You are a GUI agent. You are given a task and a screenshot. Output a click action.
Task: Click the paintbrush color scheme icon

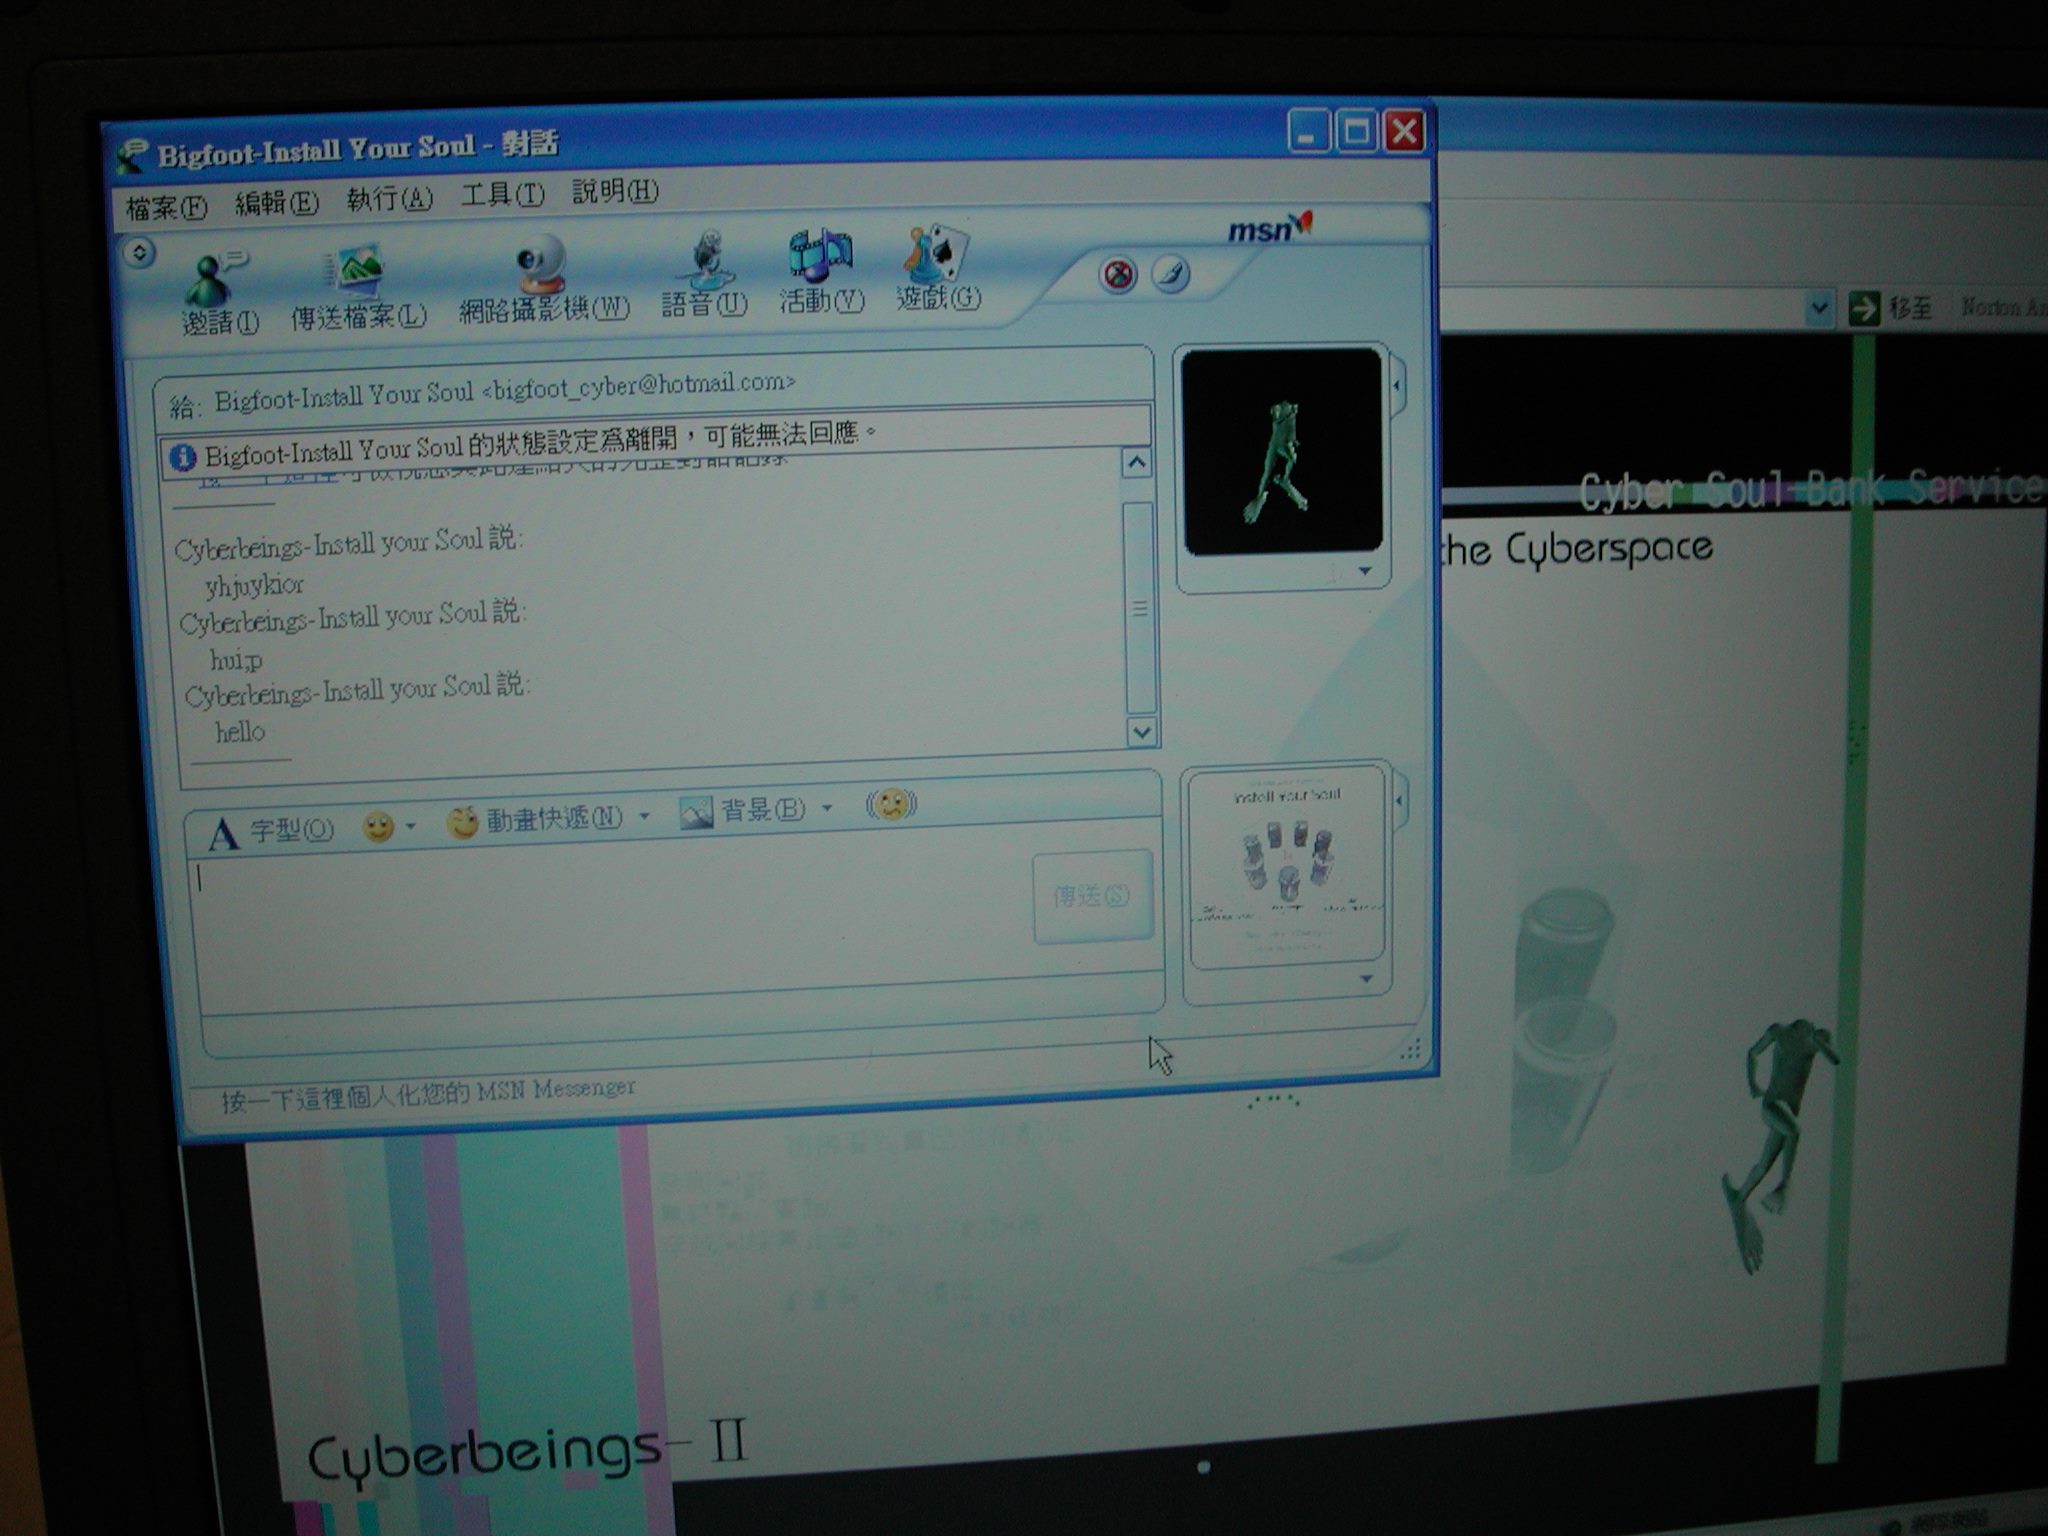[x=1170, y=273]
